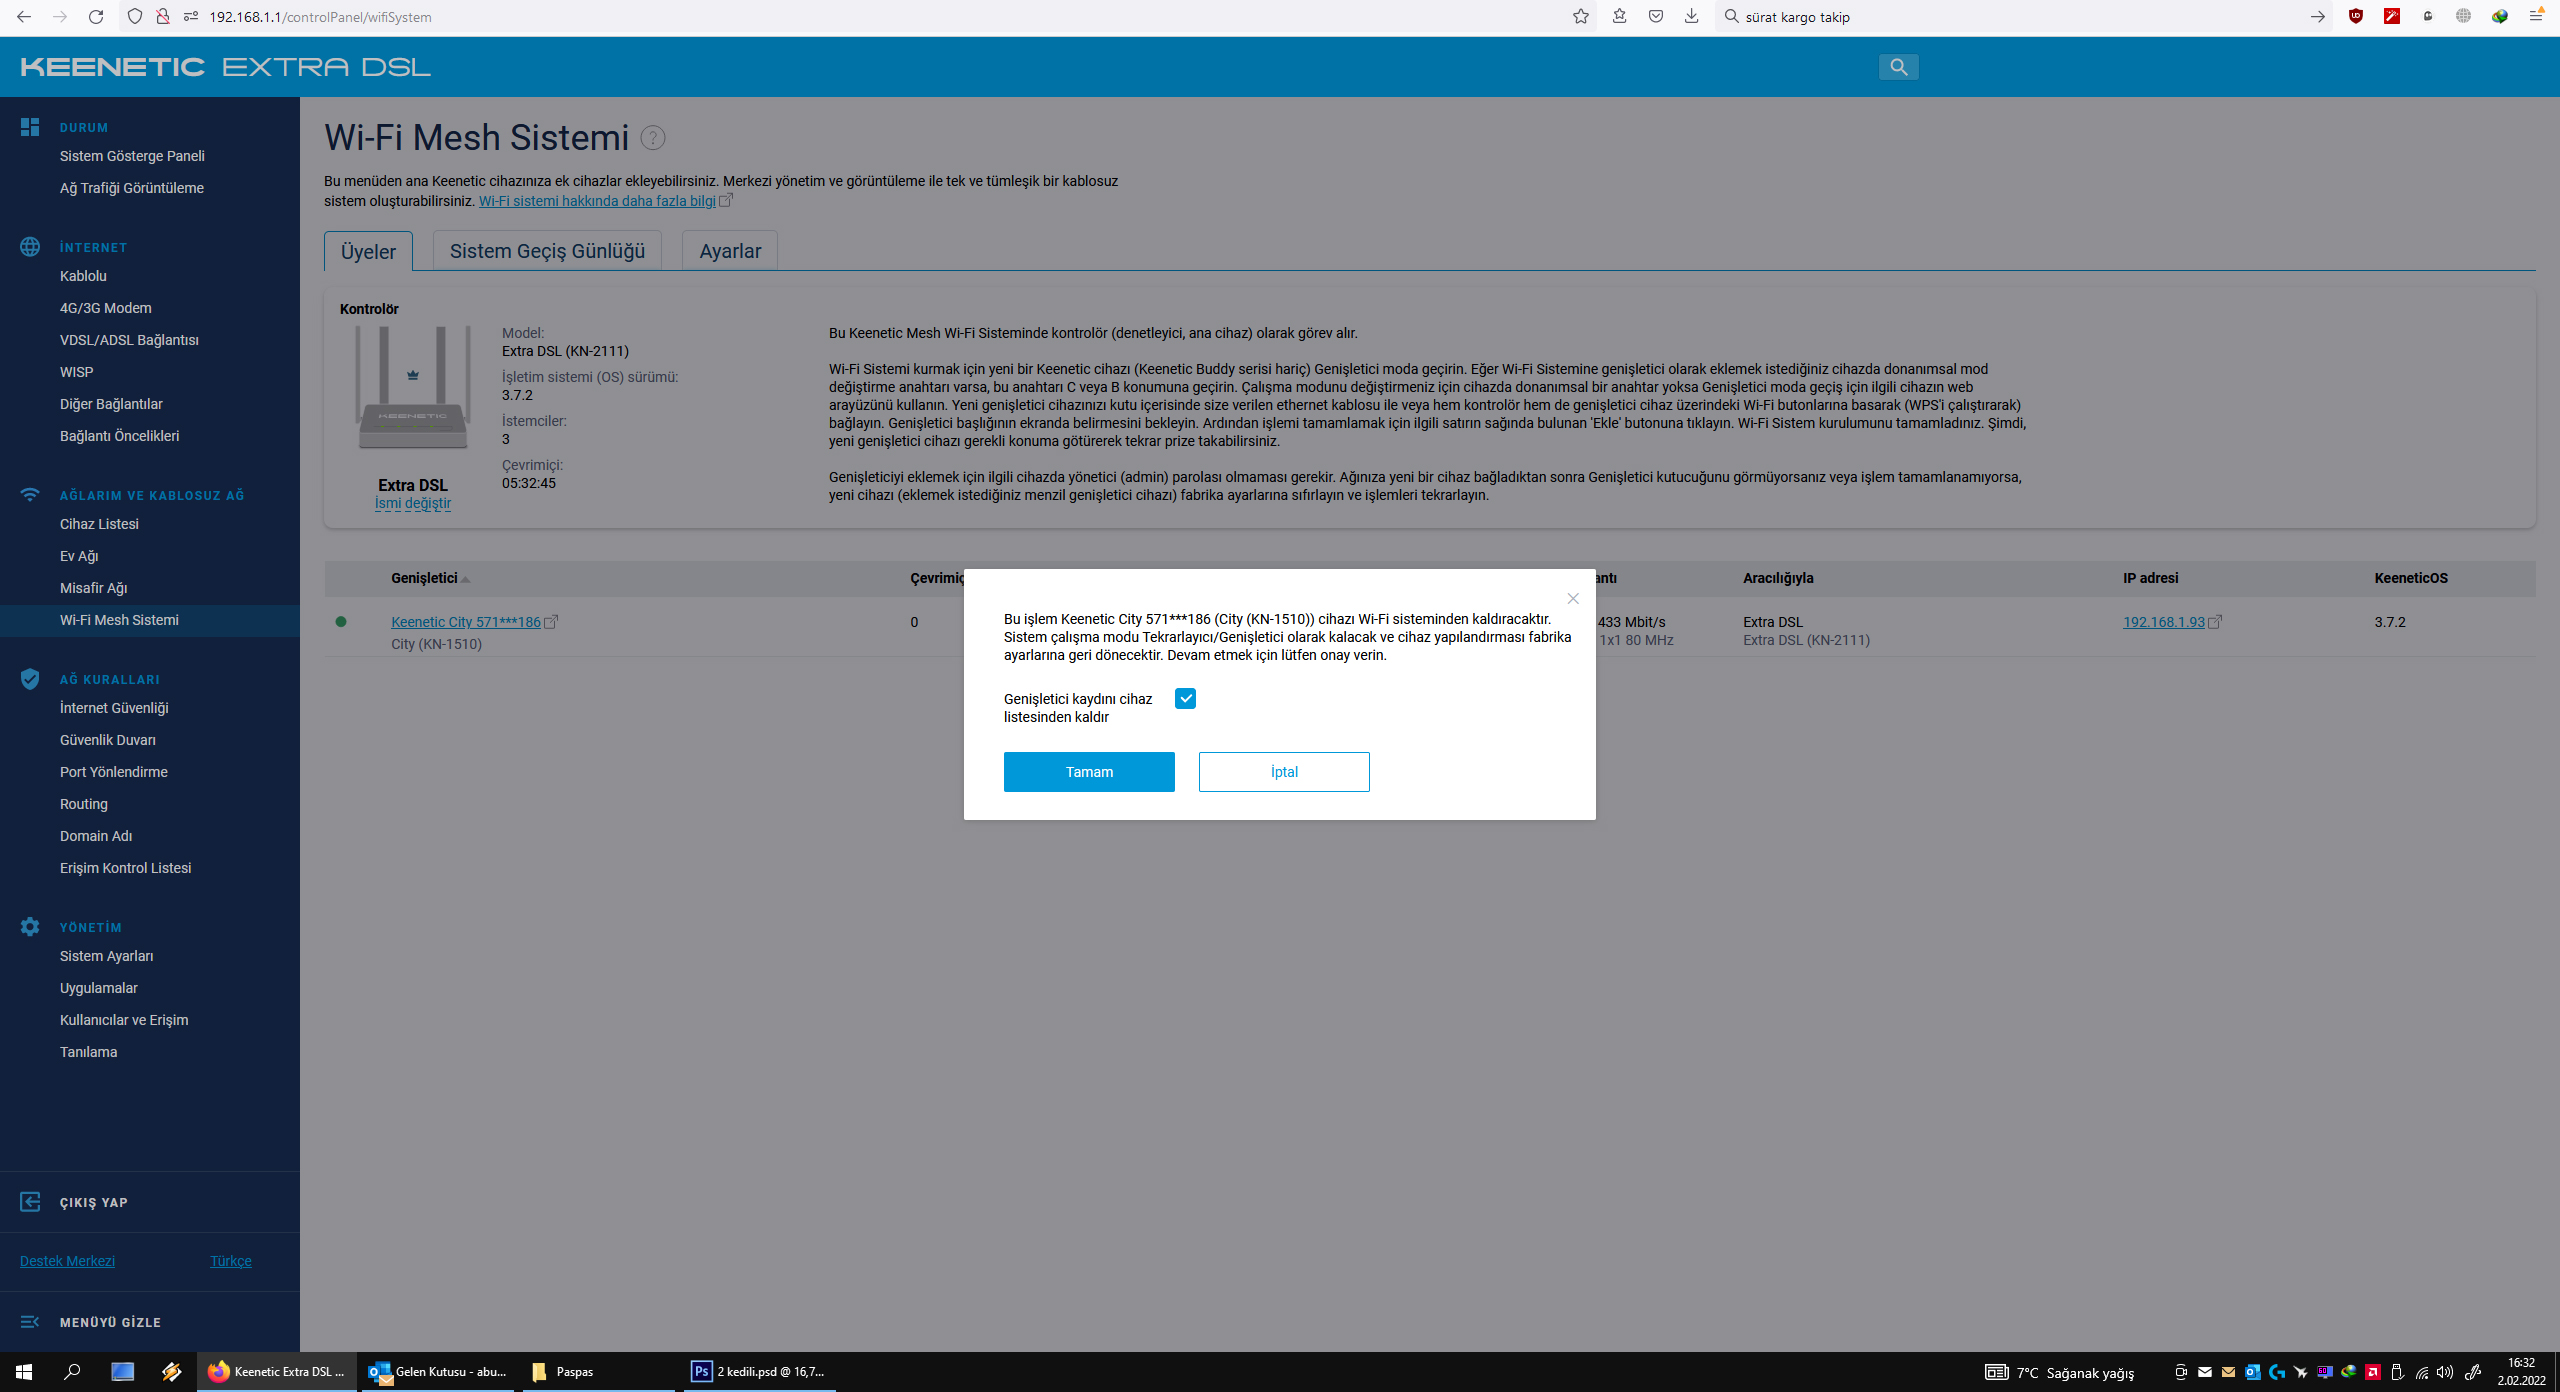Change language via Türkçe link
The width and height of the screenshot is (2560, 1392).
click(x=231, y=1261)
